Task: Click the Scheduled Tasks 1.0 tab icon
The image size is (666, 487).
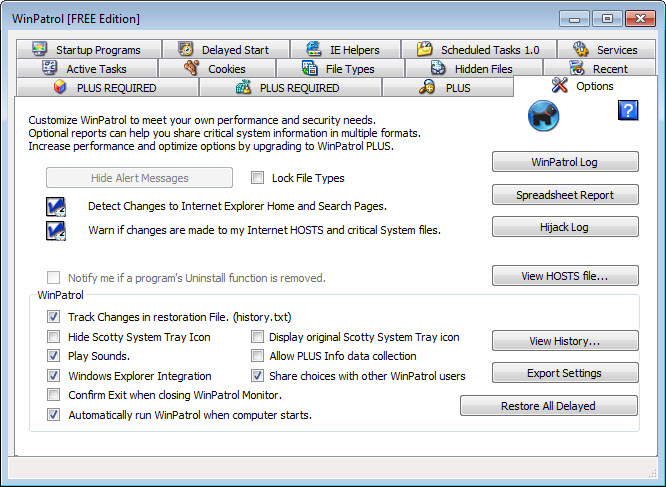Action: (x=425, y=49)
